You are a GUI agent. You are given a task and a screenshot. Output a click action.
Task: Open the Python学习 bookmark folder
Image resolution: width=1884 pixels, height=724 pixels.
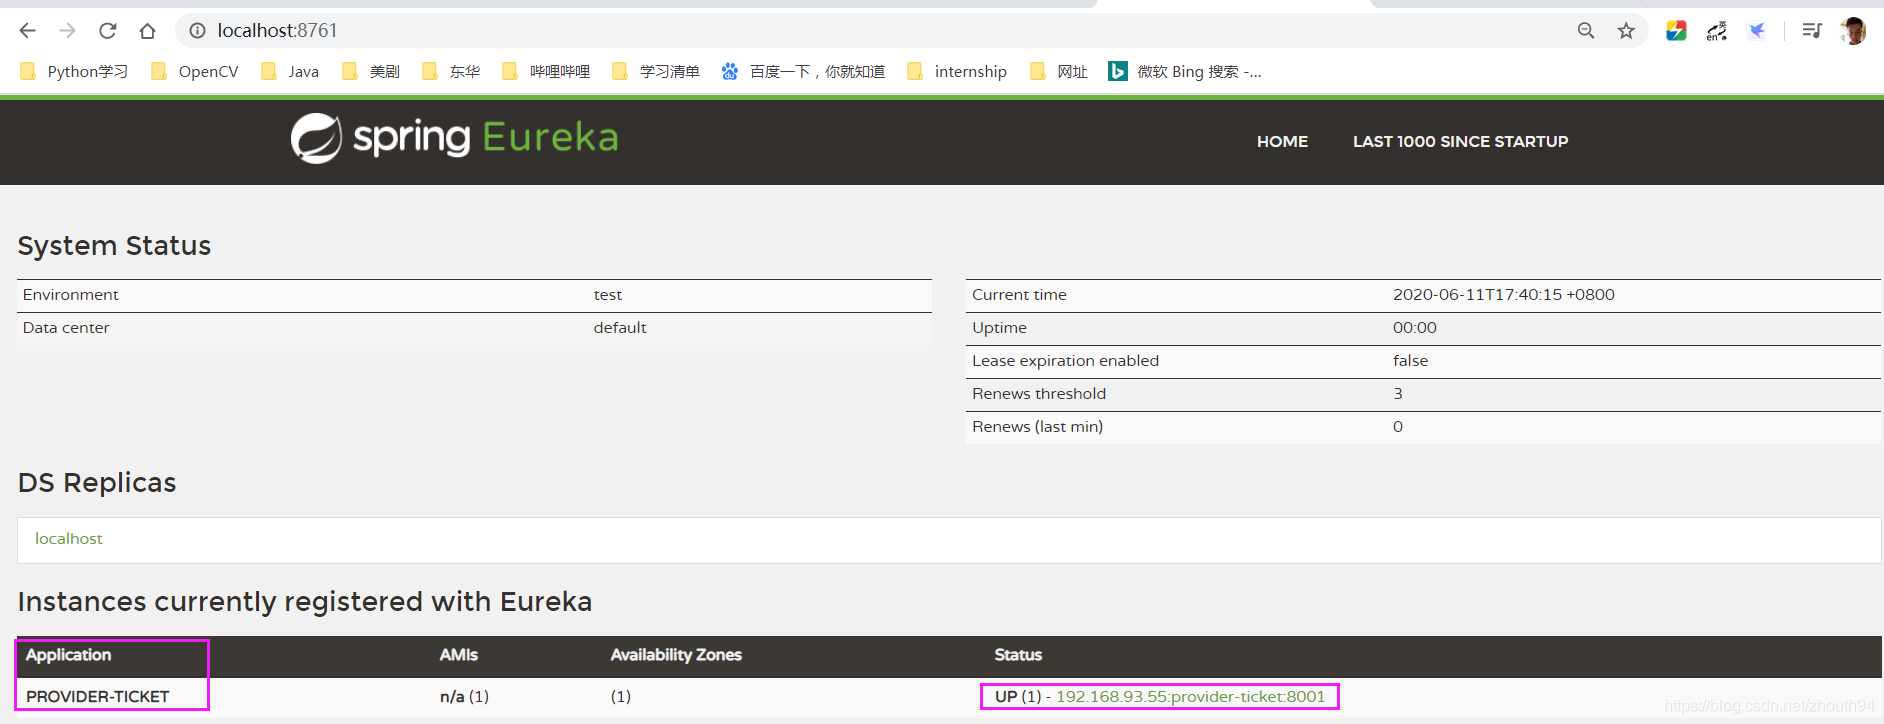[74, 71]
